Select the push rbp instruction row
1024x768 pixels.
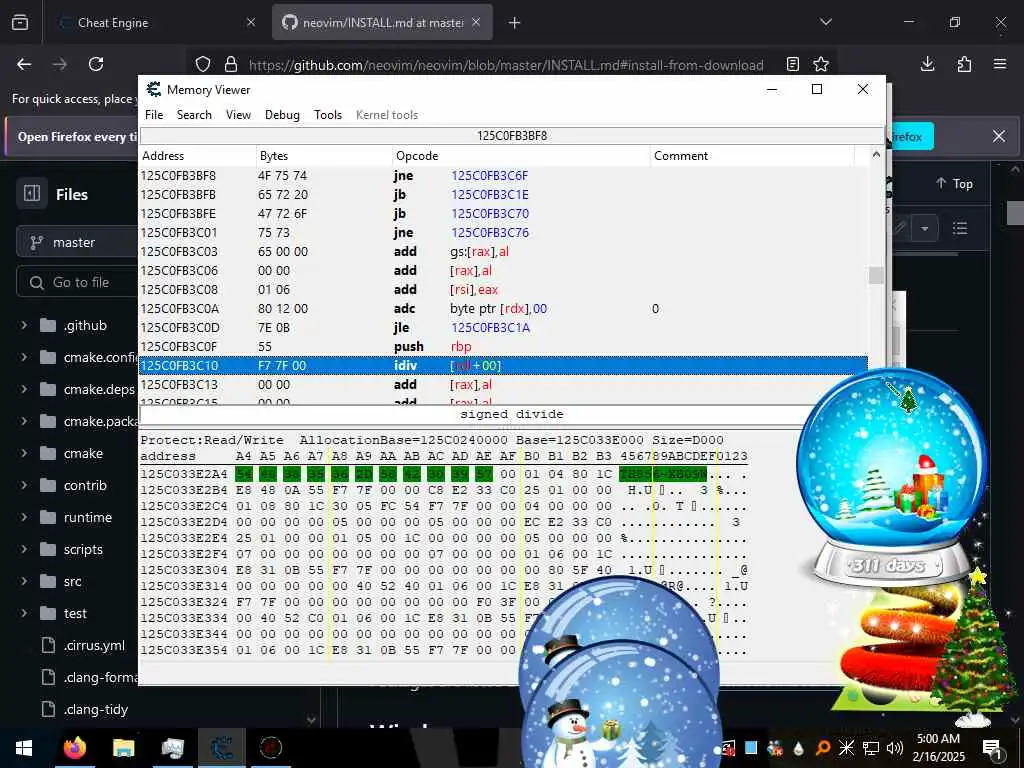pyautogui.click(x=504, y=347)
